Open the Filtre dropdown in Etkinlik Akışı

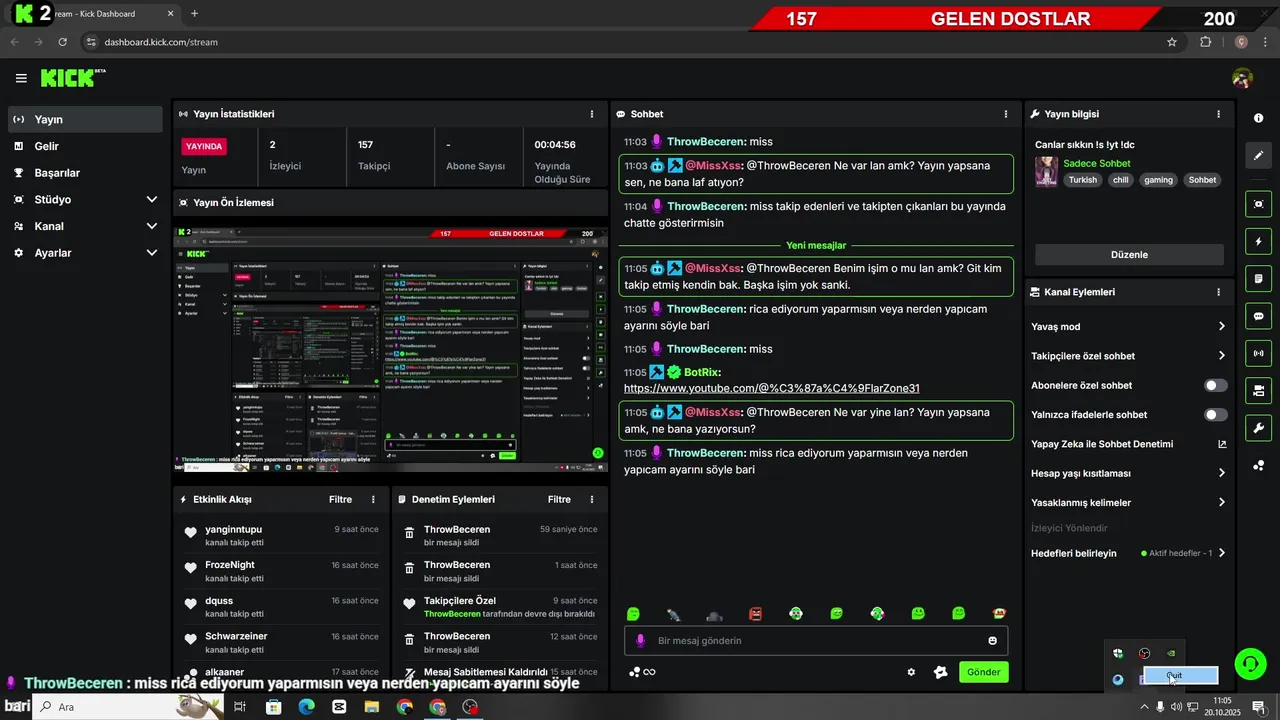(340, 499)
